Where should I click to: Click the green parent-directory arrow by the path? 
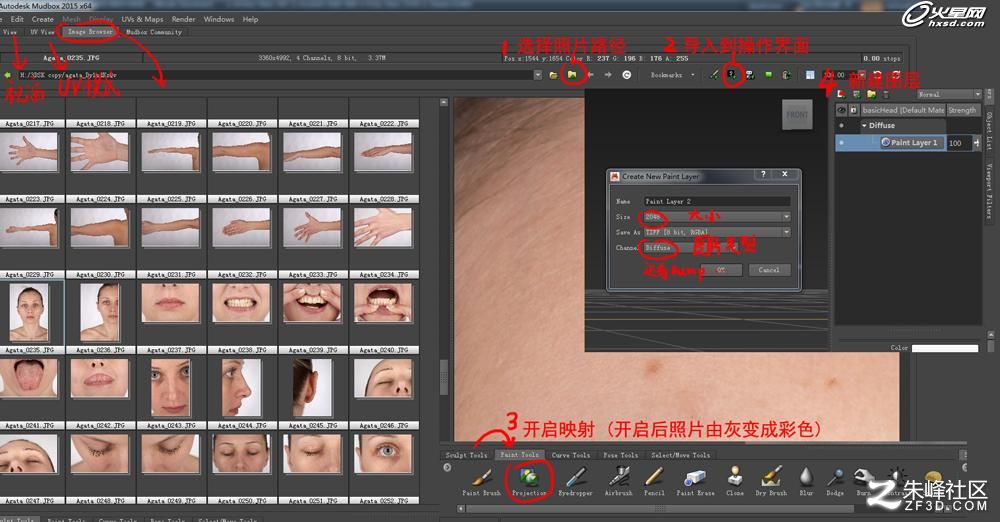[8, 75]
